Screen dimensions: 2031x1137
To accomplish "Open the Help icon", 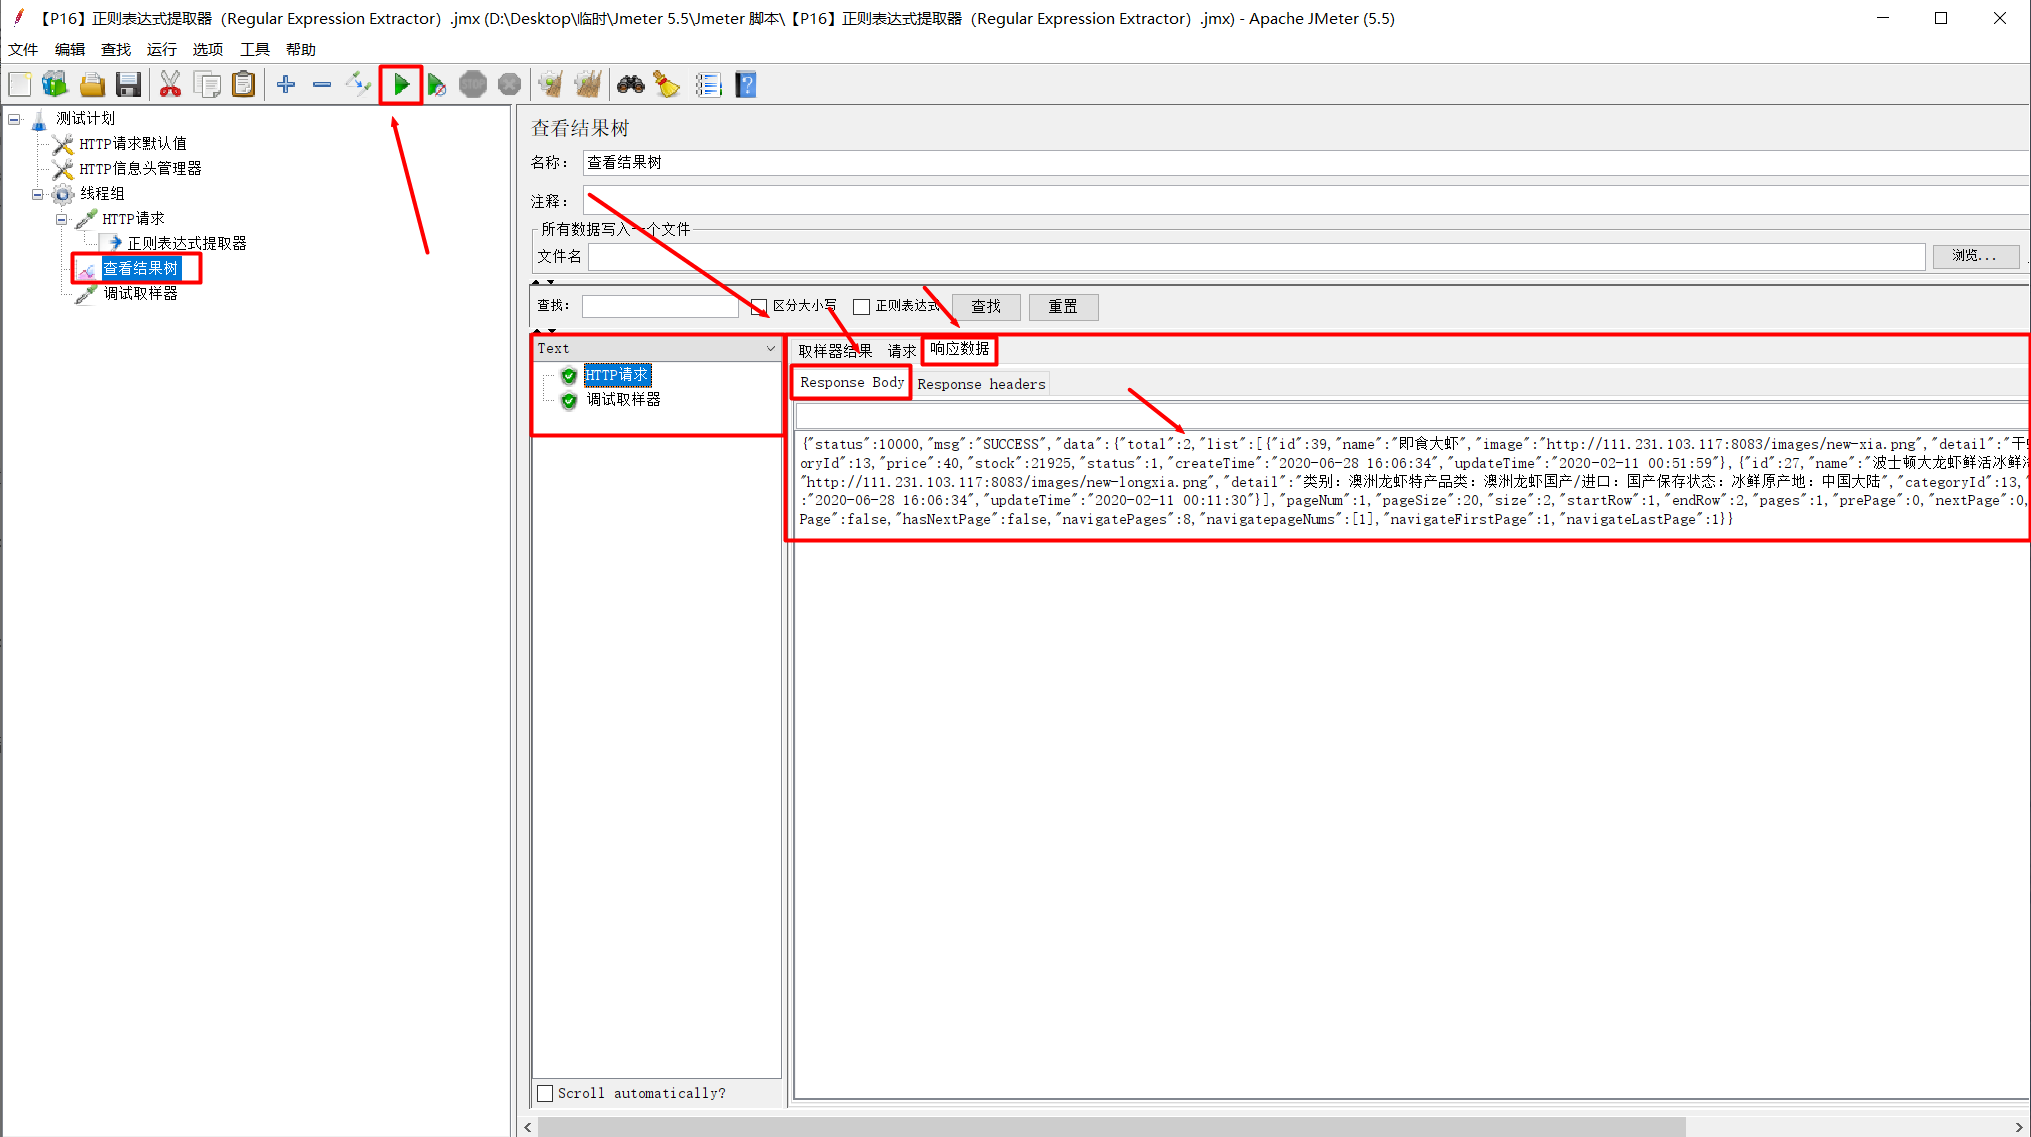I will 746,85.
